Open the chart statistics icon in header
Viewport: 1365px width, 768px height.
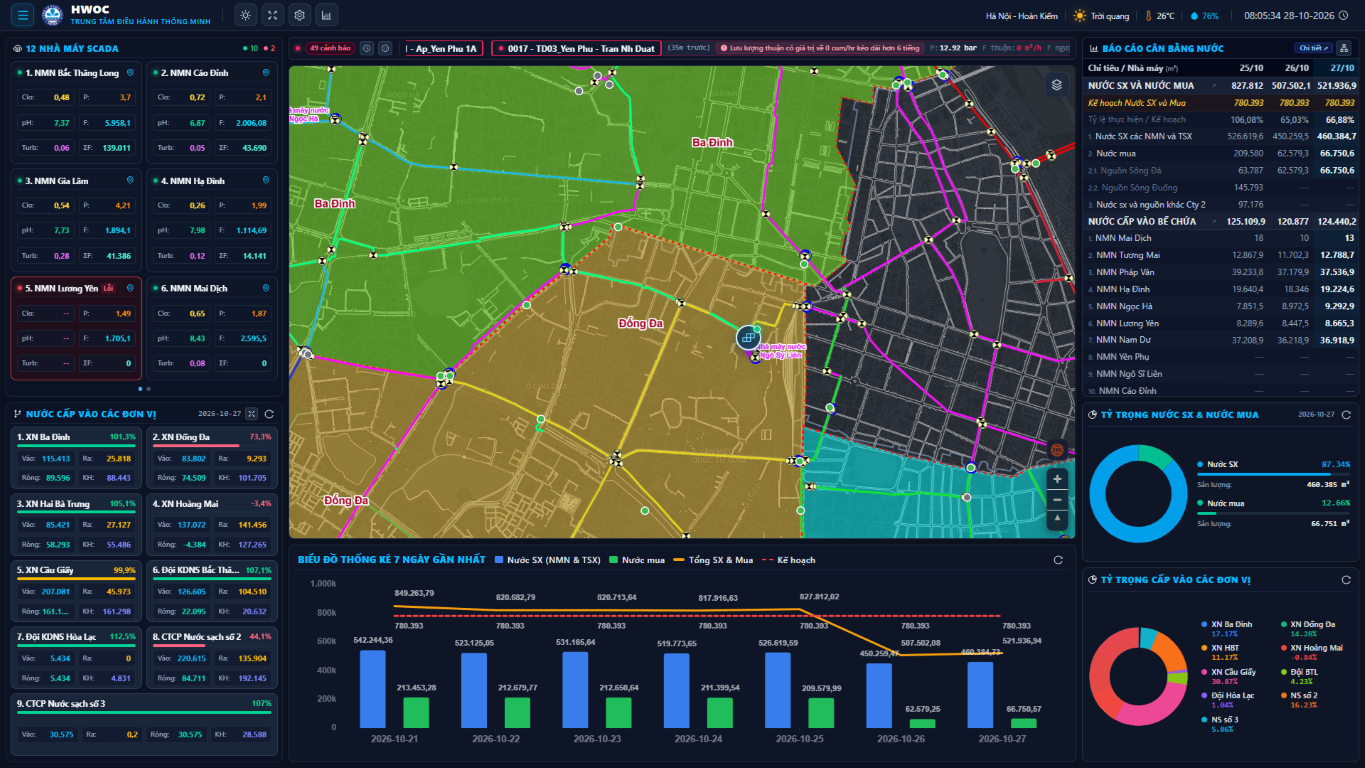point(326,15)
